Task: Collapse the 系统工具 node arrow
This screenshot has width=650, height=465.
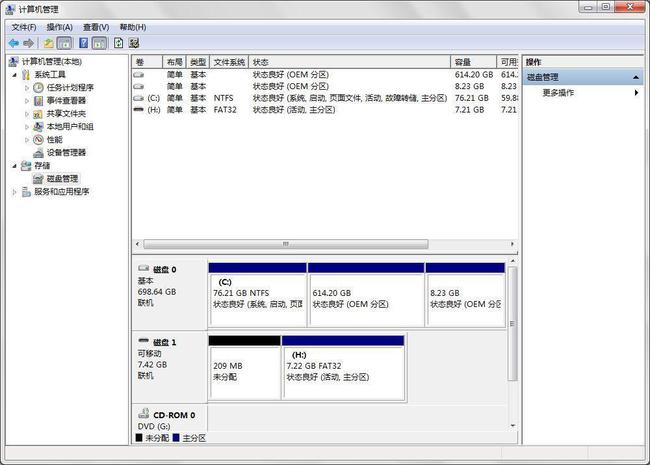Action: pyautogui.click(x=15, y=75)
